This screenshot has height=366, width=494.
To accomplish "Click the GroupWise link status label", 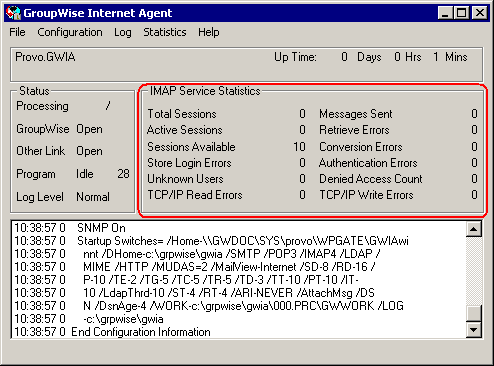I will point(43,129).
